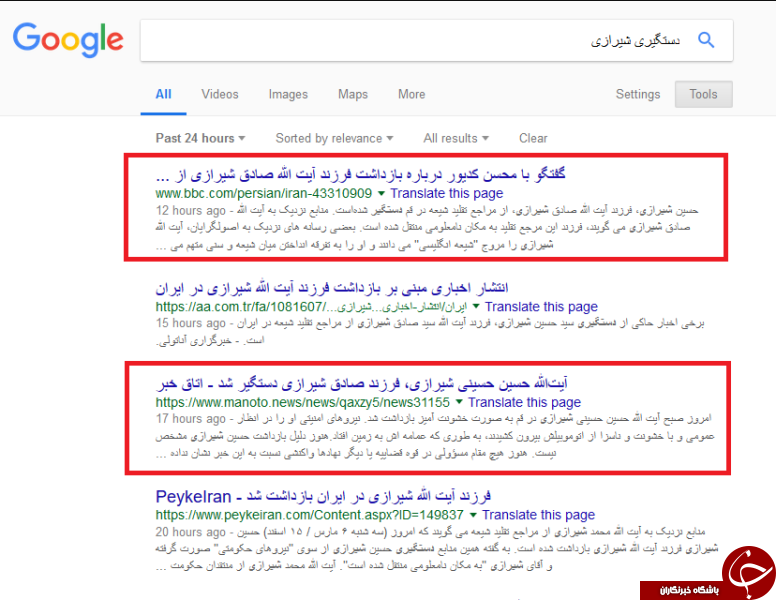776x600 pixels.
Task: Expand the arrow beside the manoto.news URL
Action: coord(459,402)
